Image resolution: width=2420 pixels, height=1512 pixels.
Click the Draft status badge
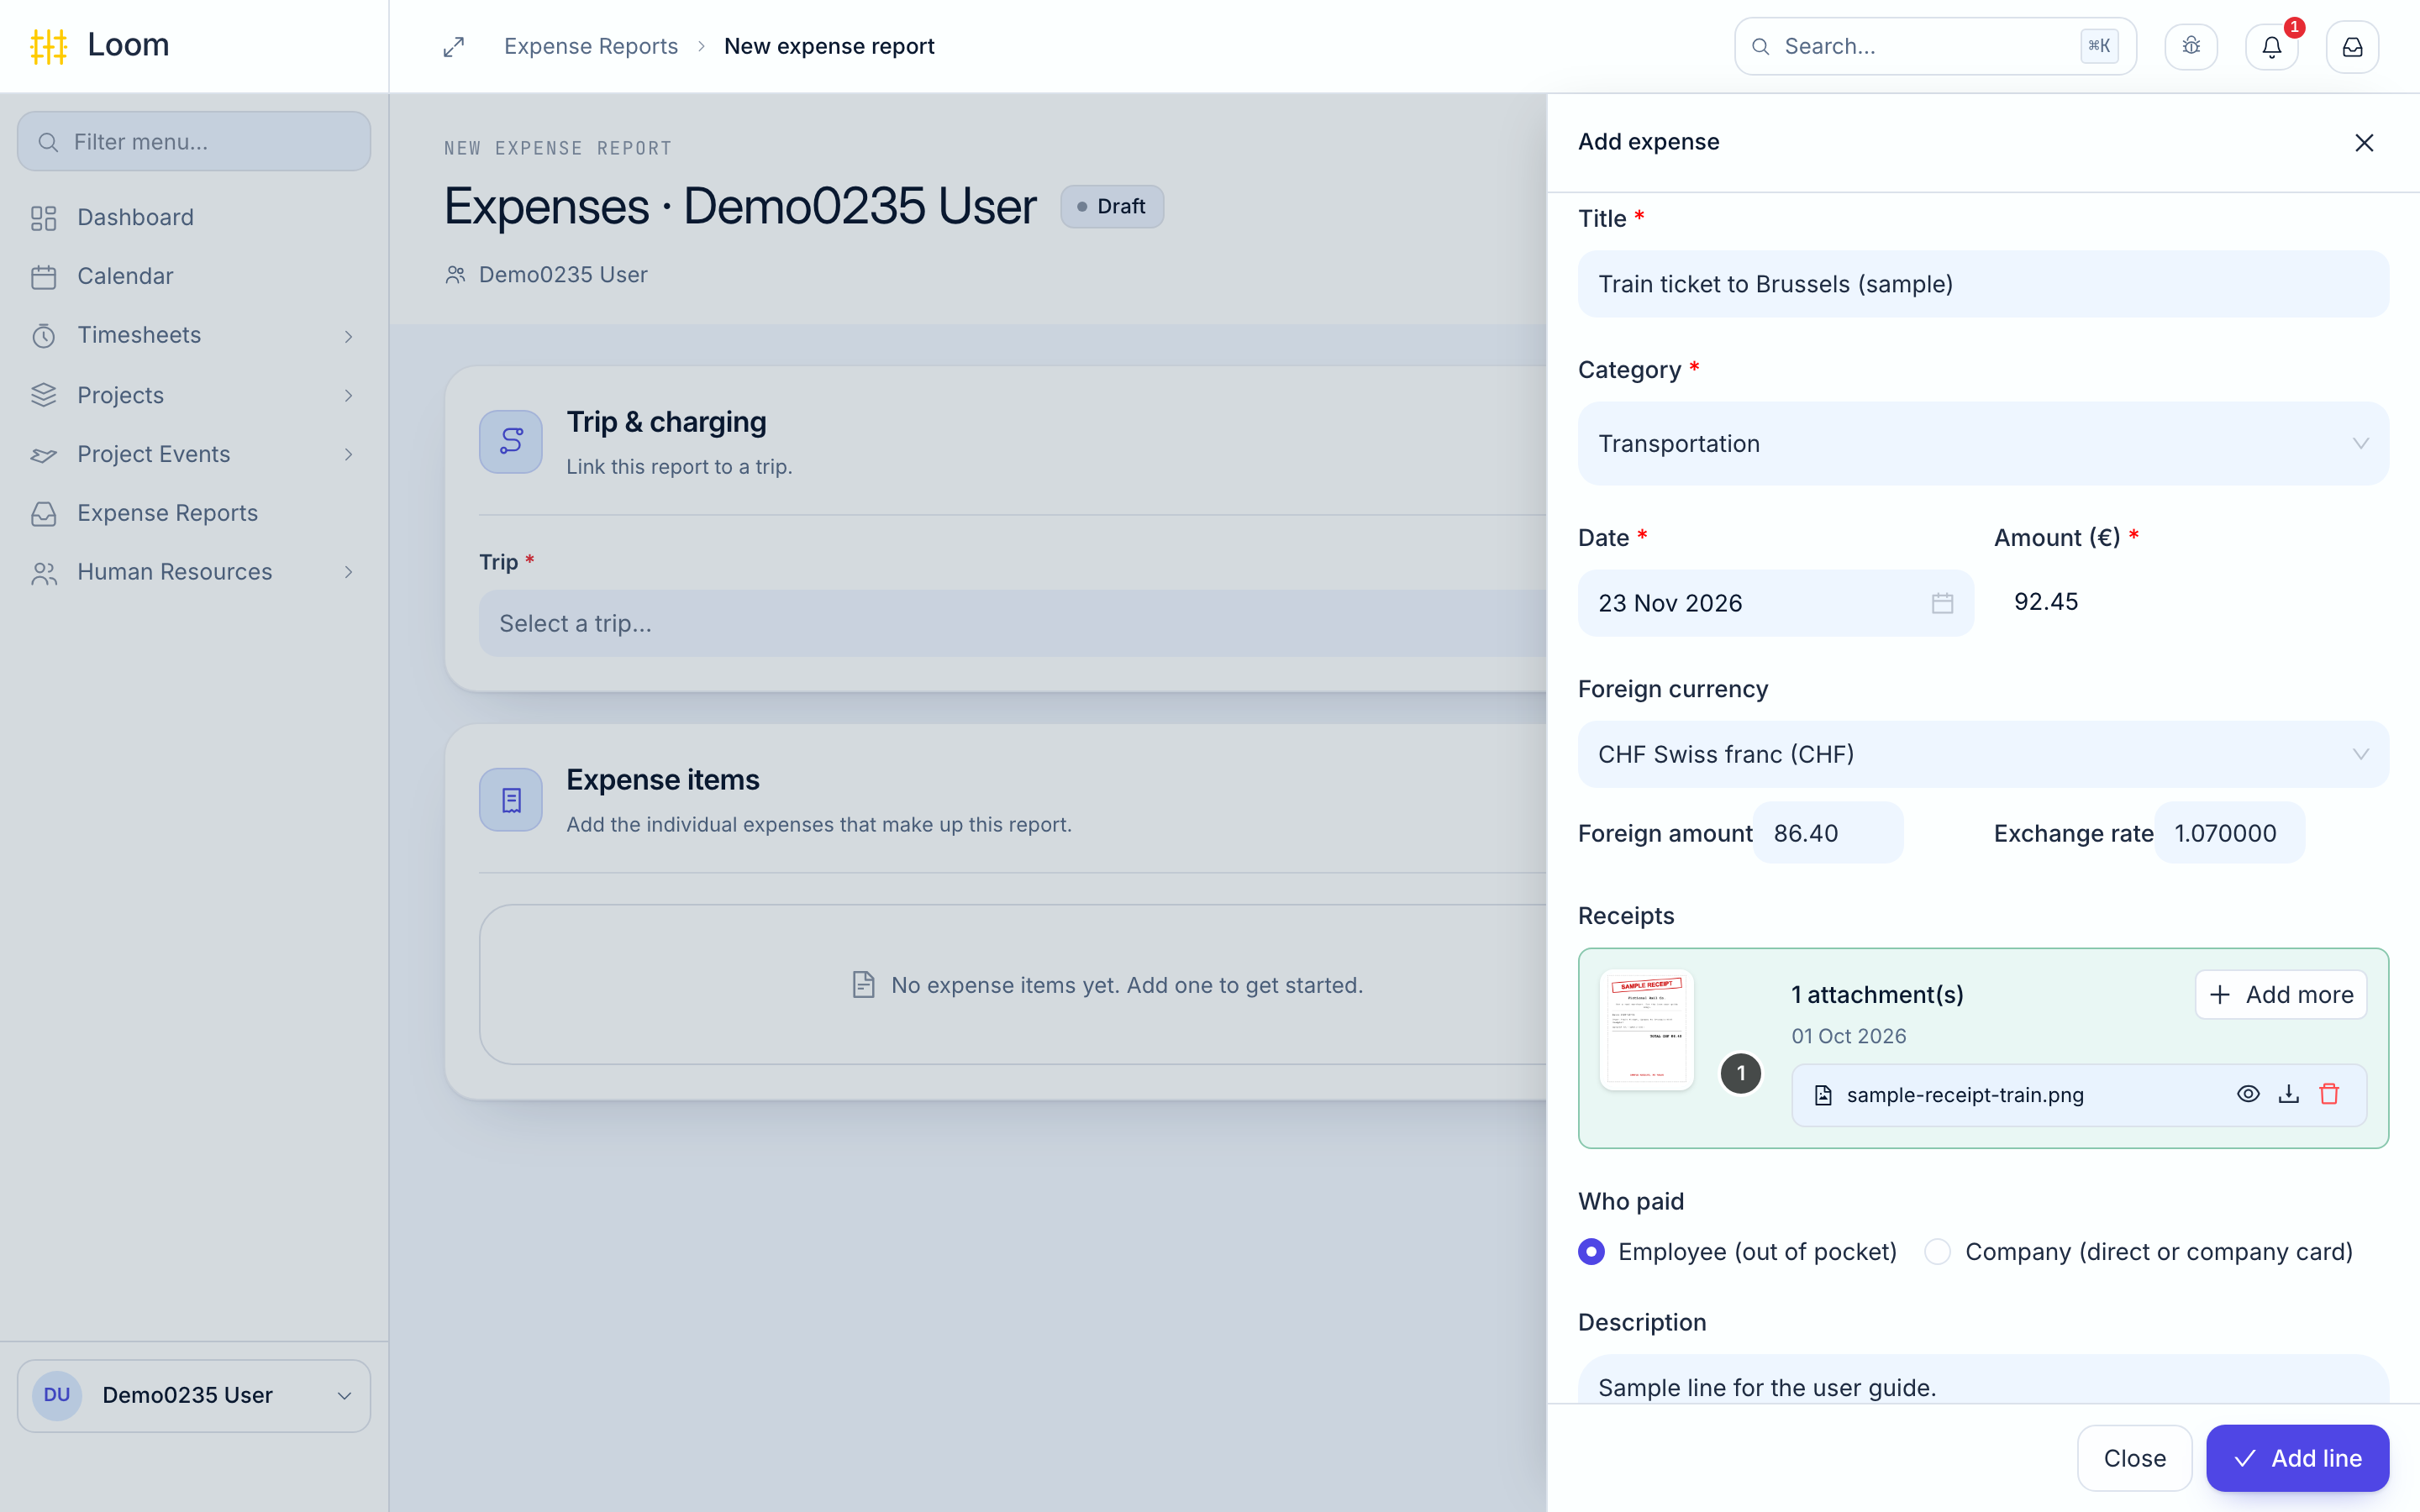point(1111,206)
